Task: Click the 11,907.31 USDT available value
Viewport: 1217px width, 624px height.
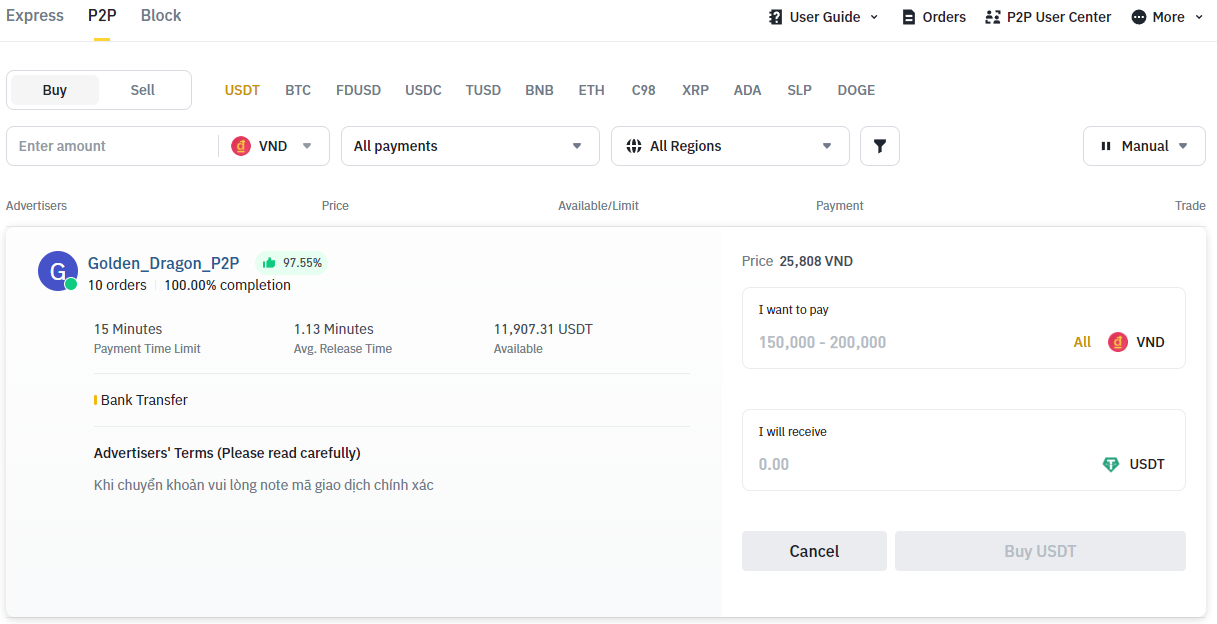Action: (543, 329)
